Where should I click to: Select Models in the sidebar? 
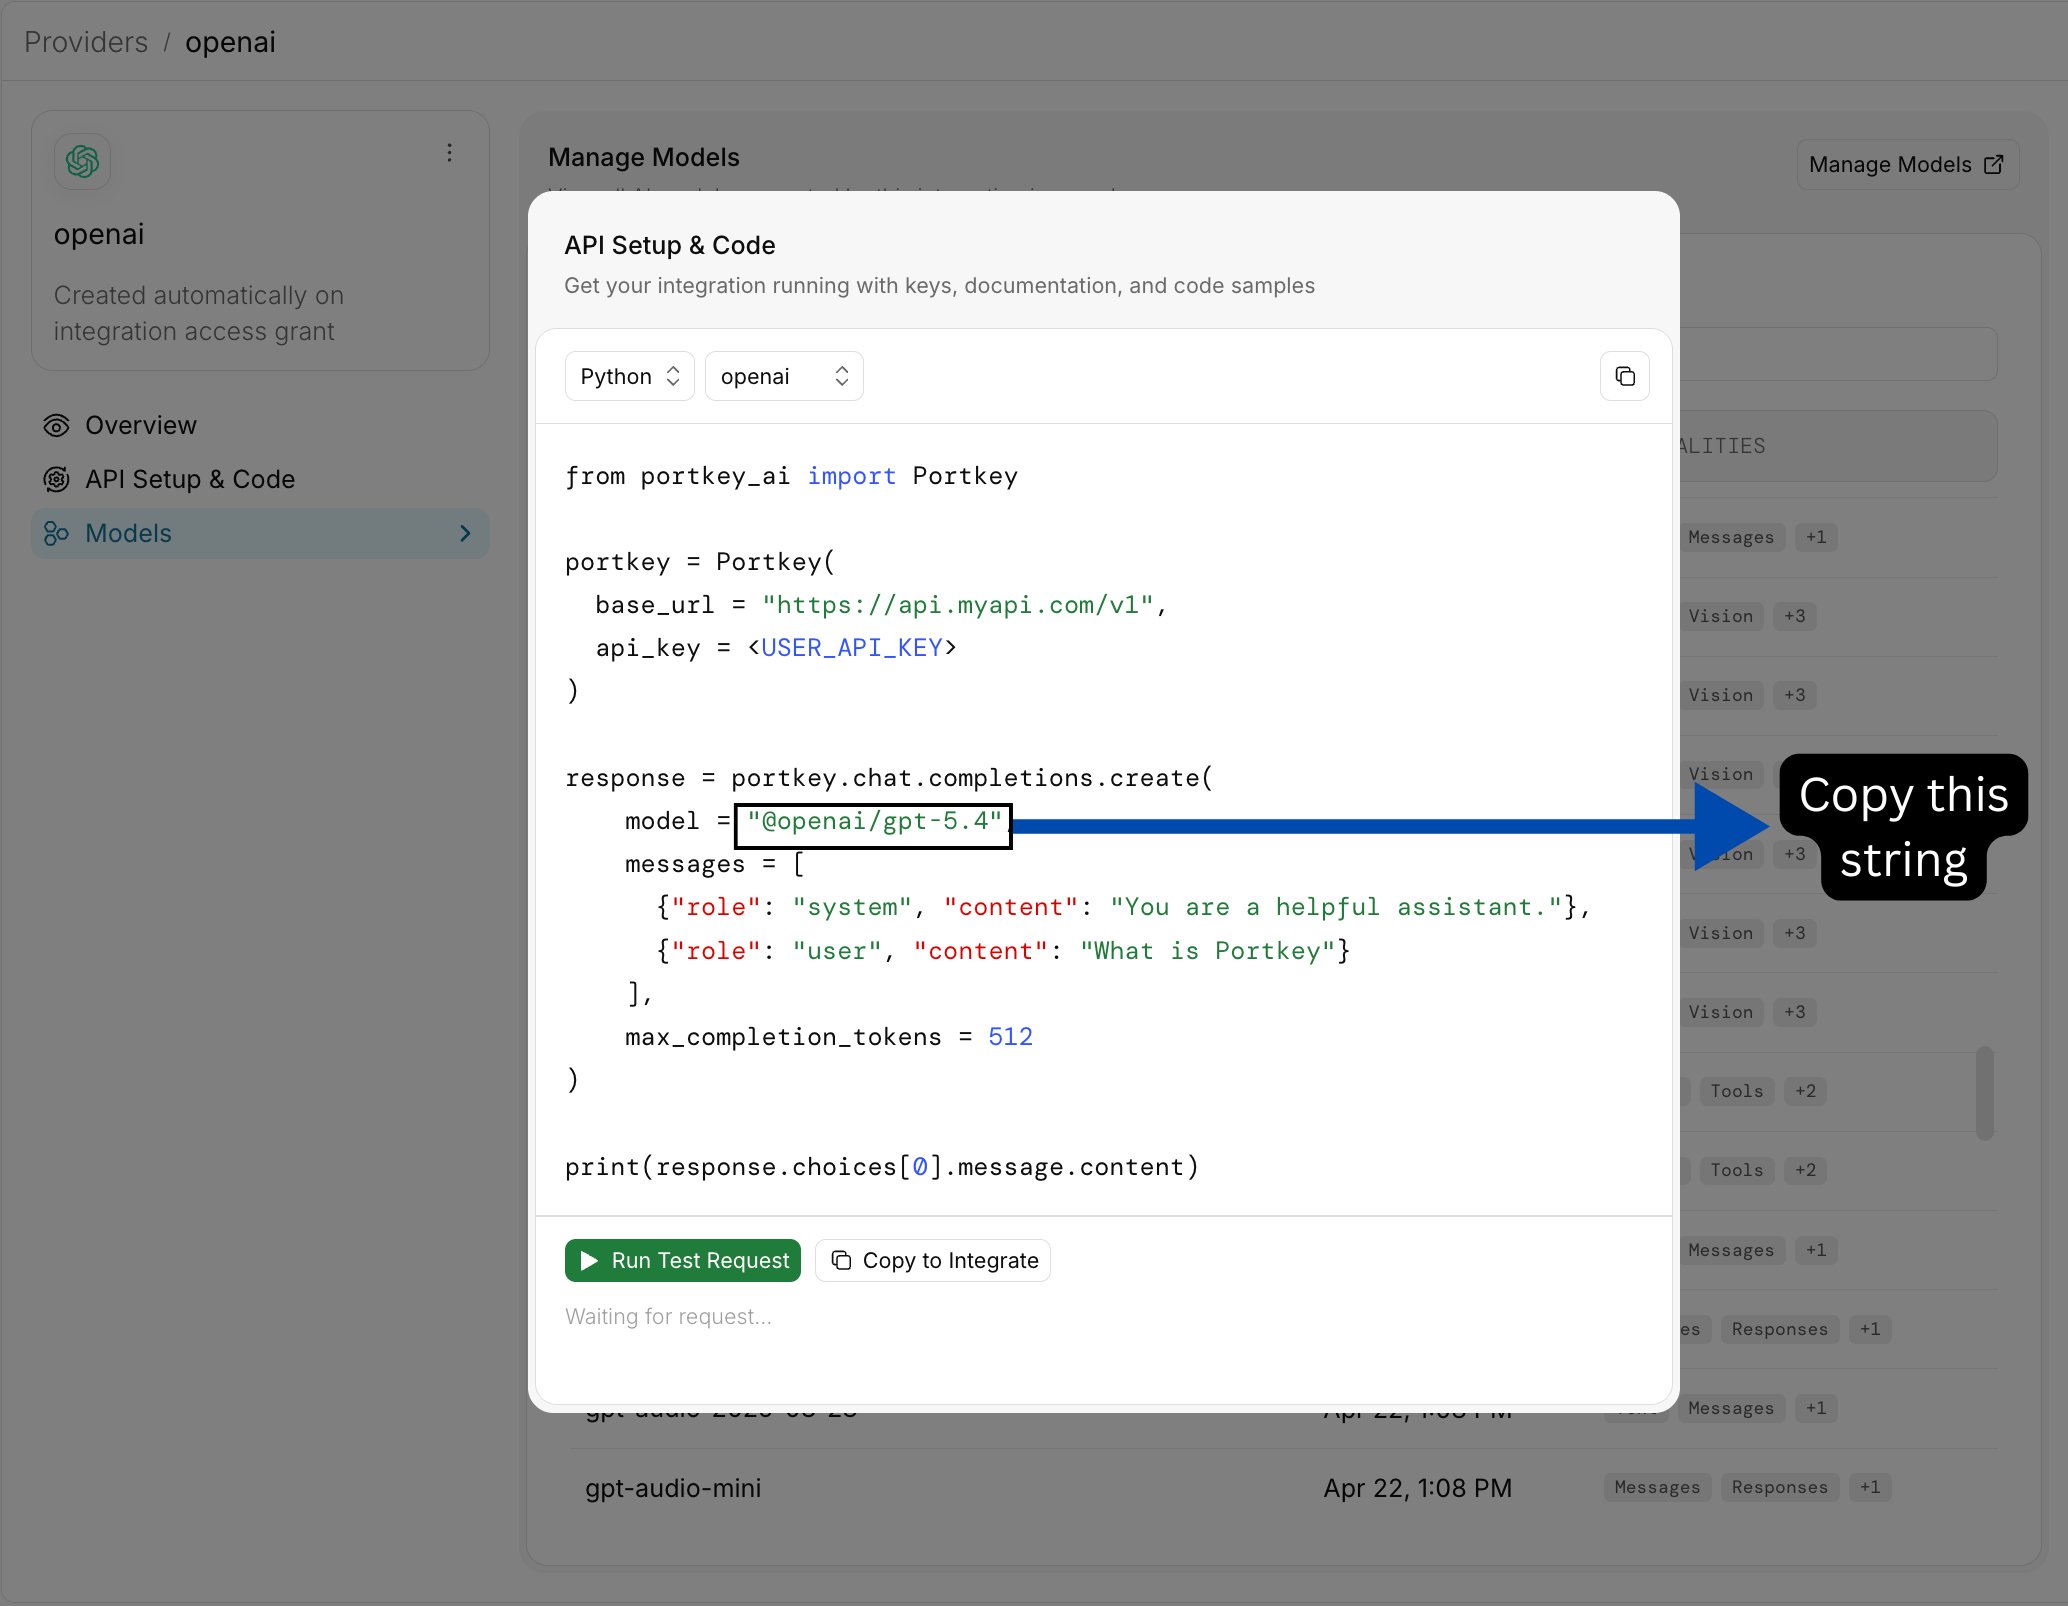coord(260,533)
